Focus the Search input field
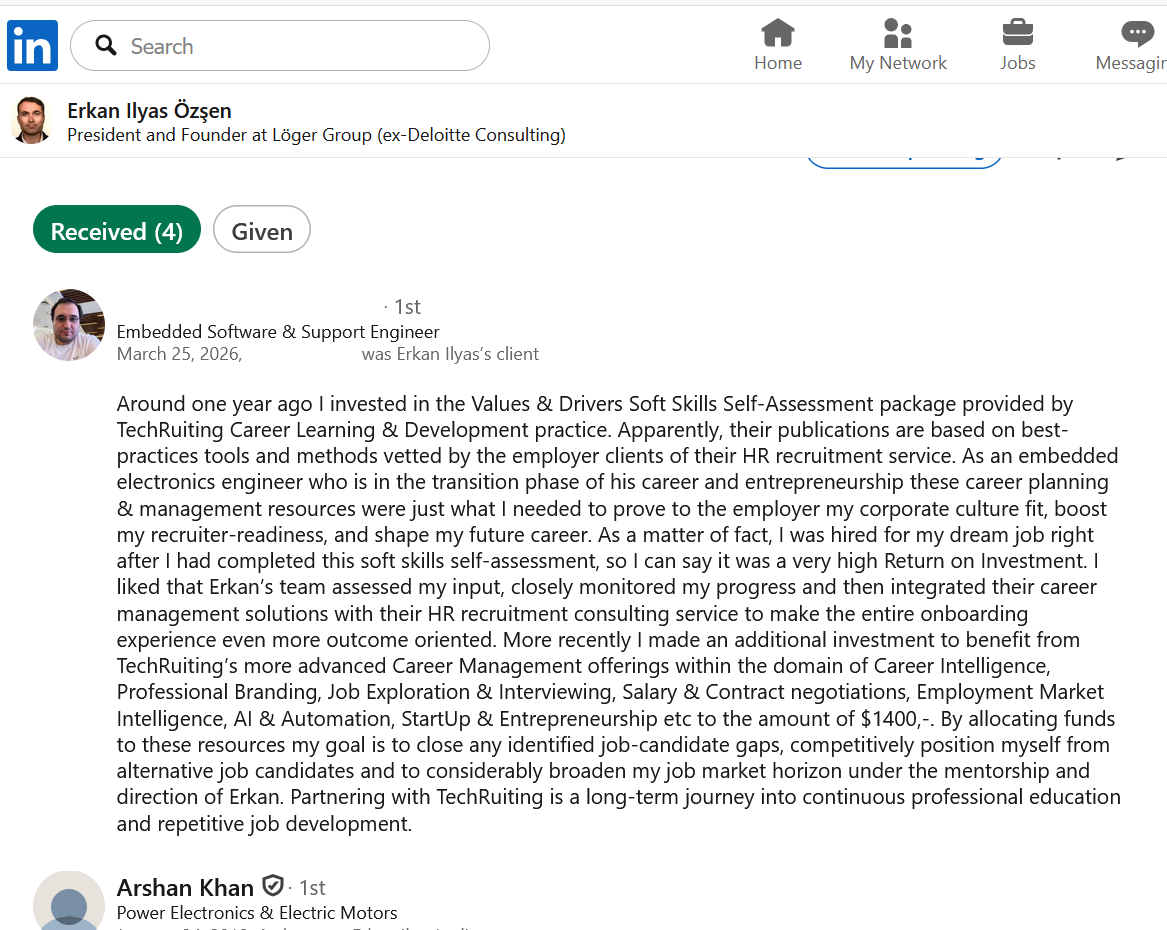1167x930 pixels. click(300, 46)
